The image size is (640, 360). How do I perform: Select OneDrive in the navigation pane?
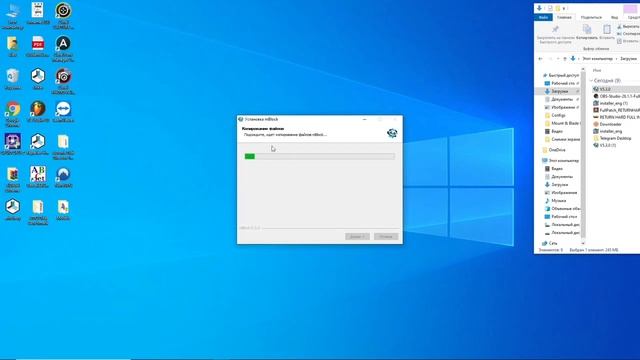tap(554, 150)
